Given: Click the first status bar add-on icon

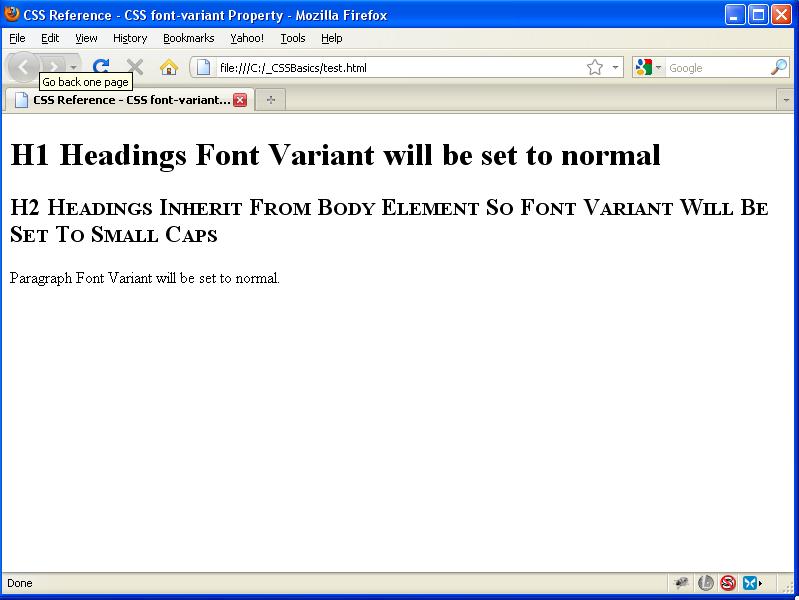Looking at the screenshot, I should tap(681, 583).
